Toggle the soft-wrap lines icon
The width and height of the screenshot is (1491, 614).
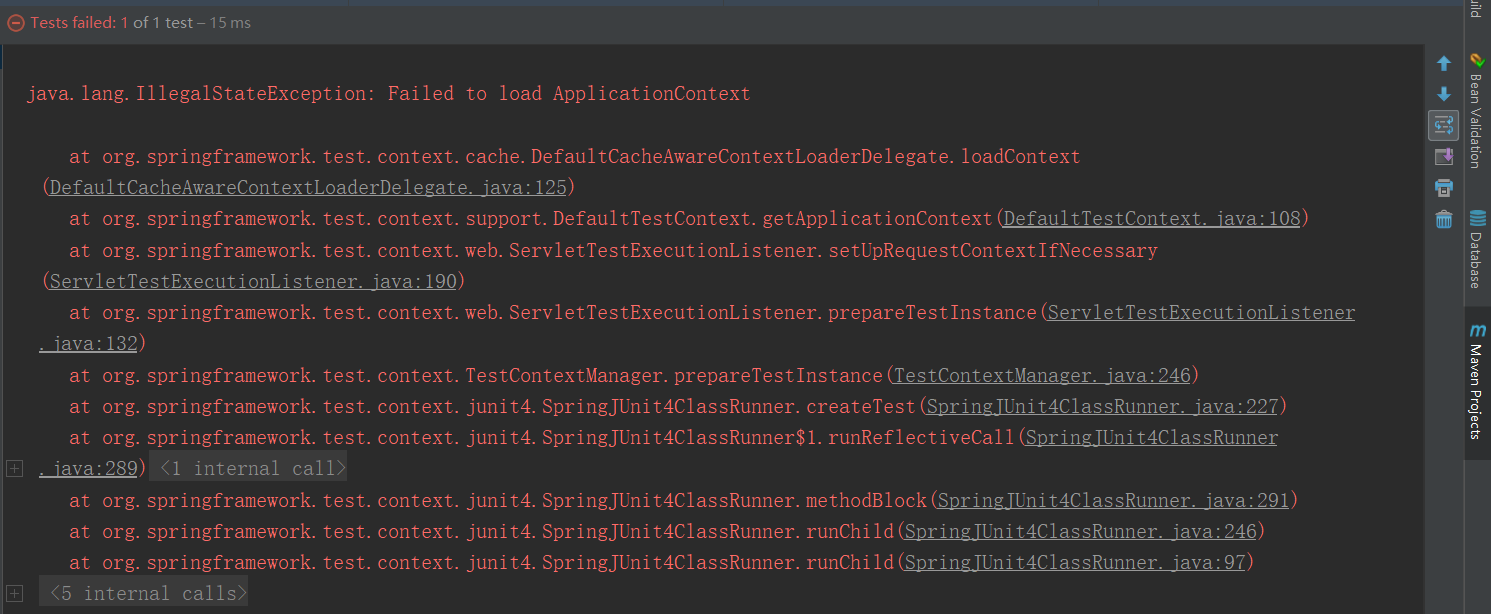1444,125
